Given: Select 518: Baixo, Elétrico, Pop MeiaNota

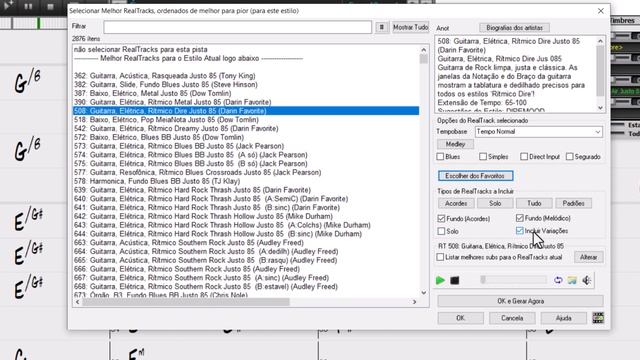Looking at the screenshot, I should pyautogui.click(x=166, y=120).
